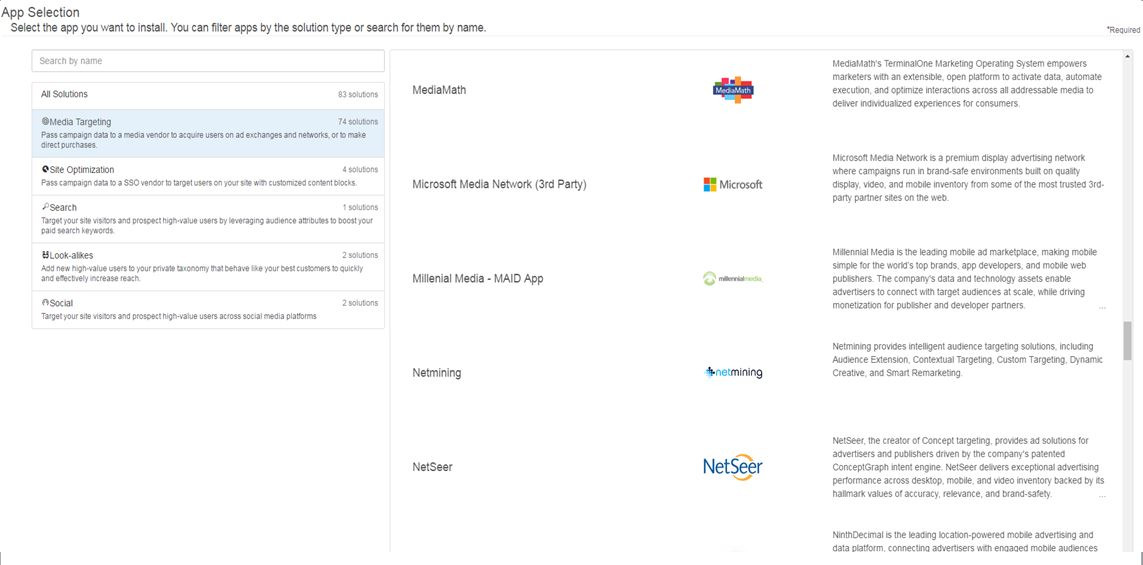Open the Millenial Media - MAID App
The image size is (1143, 565).
(x=477, y=278)
